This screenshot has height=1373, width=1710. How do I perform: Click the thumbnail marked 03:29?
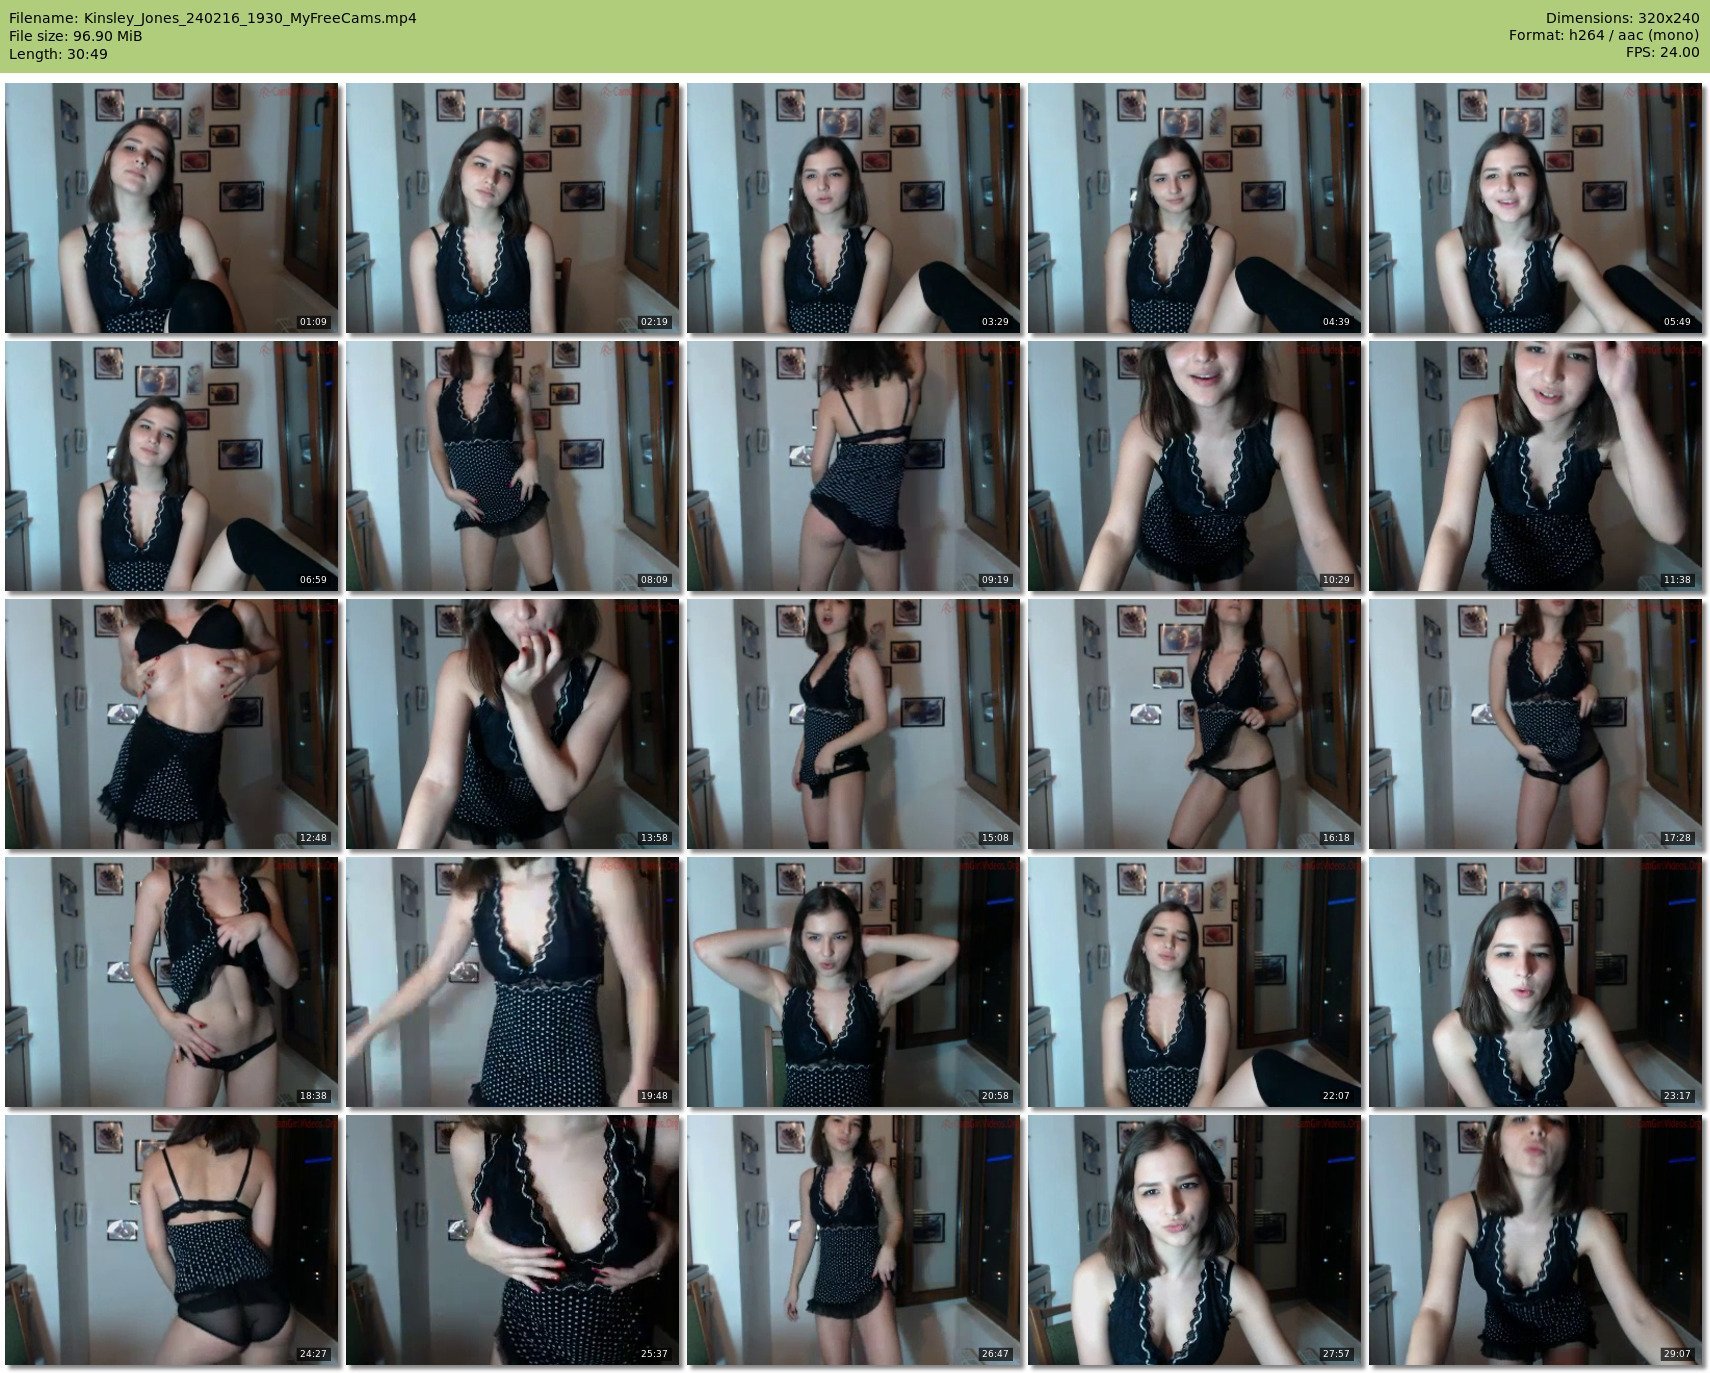(854, 208)
